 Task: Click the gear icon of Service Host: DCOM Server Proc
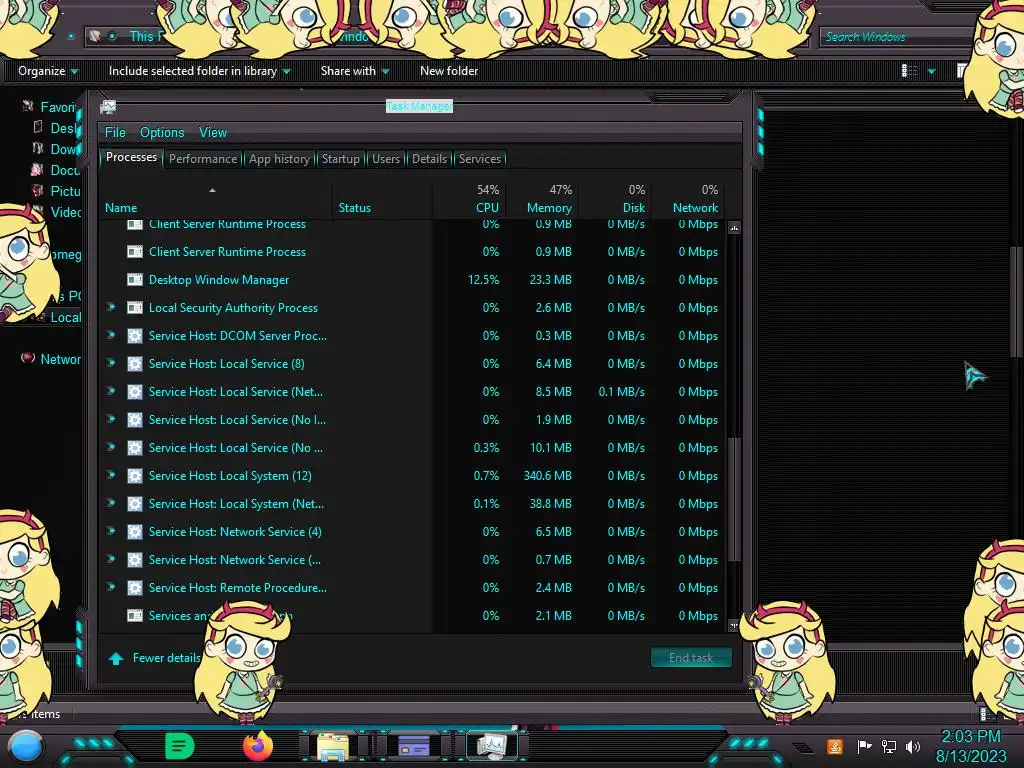pos(135,336)
